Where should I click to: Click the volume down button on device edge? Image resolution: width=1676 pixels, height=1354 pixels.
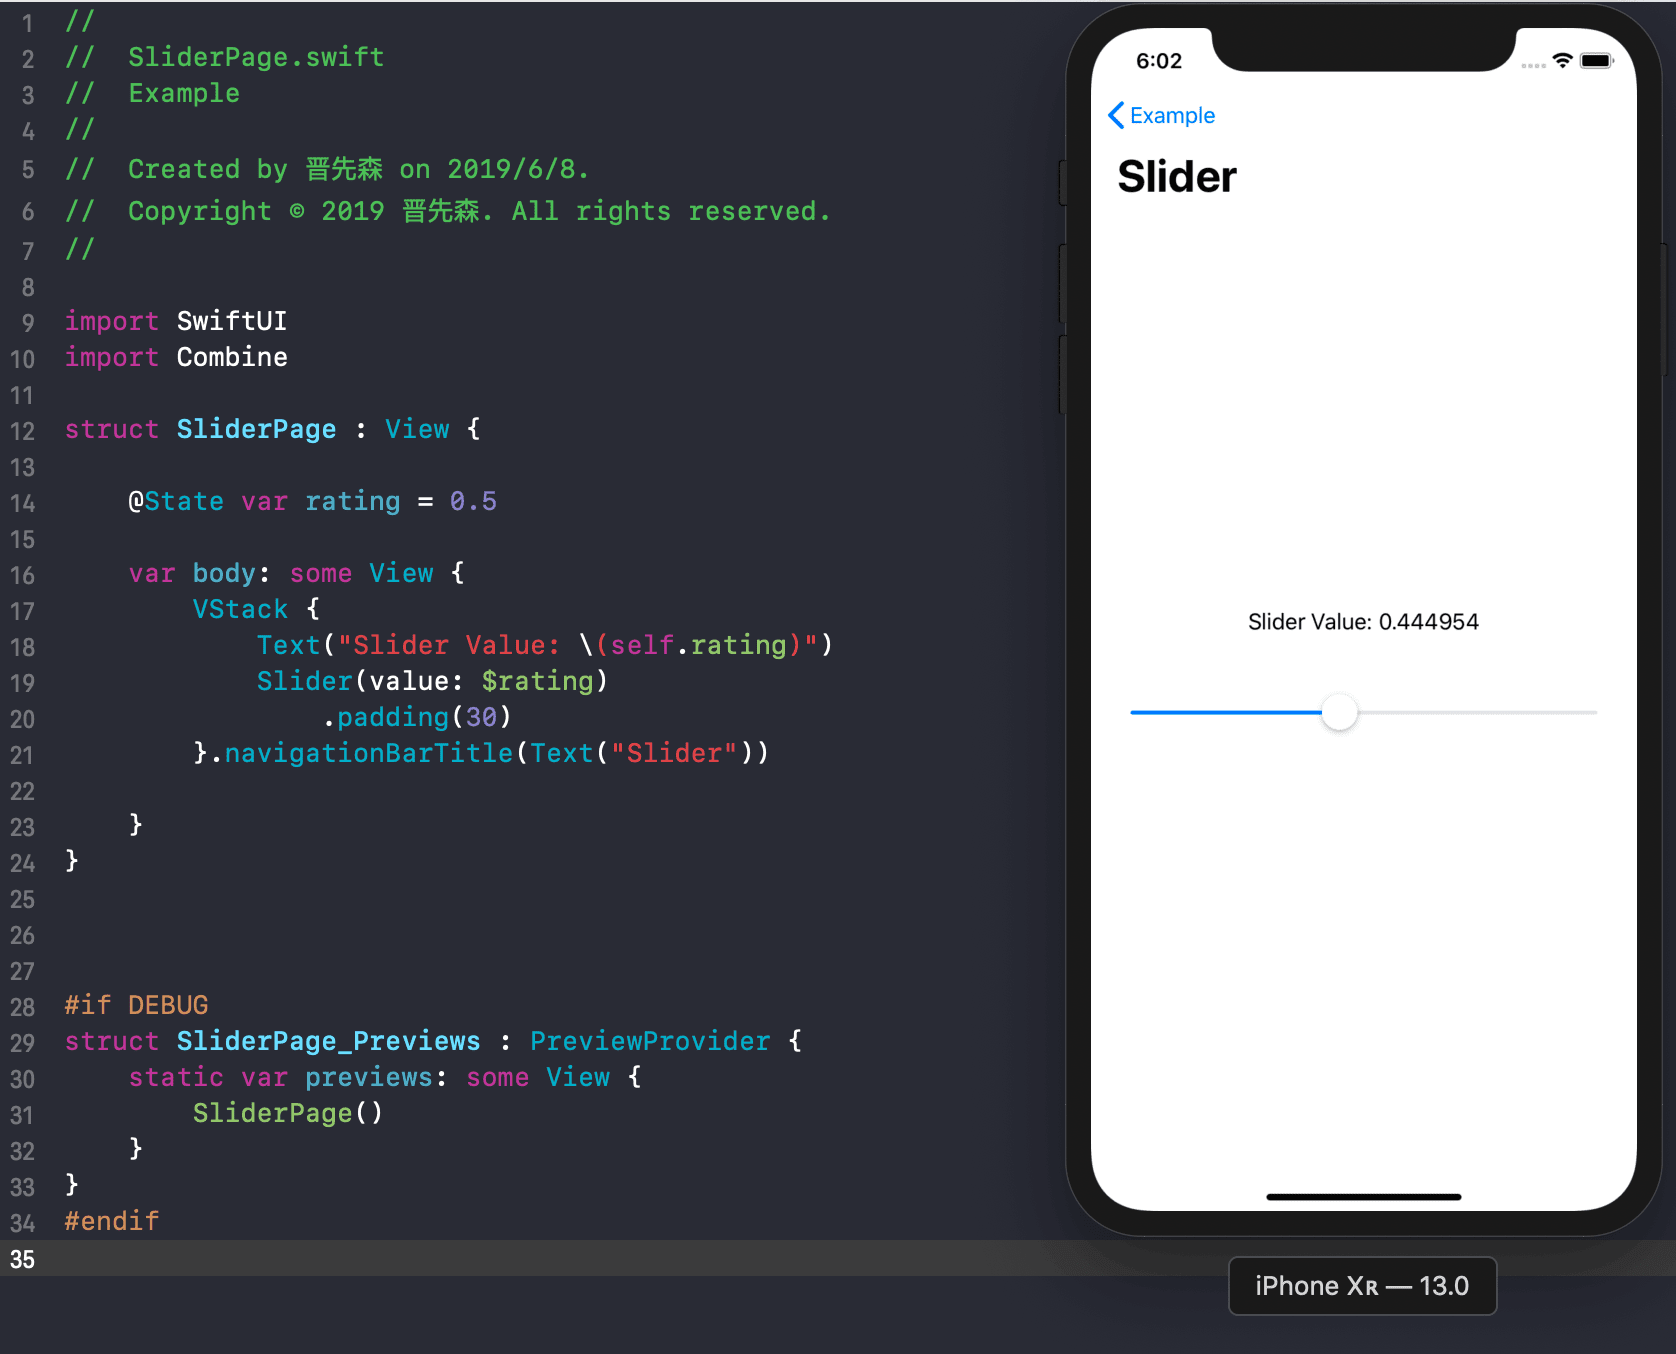(x=1064, y=375)
